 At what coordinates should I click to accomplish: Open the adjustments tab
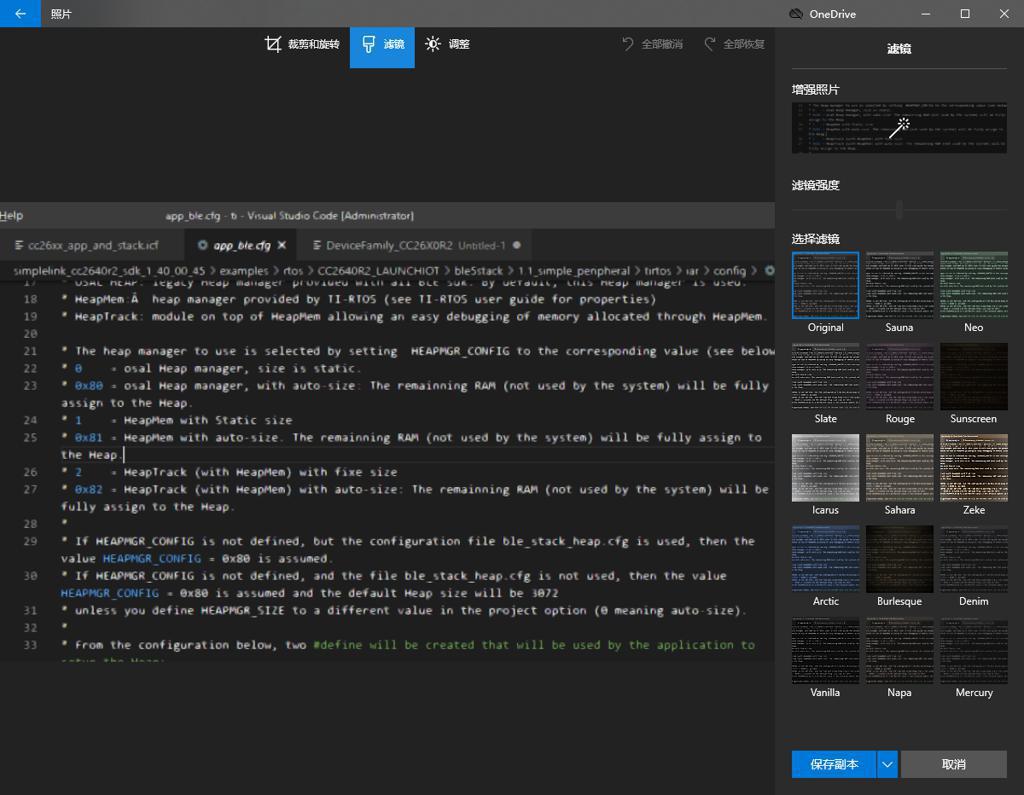447,44
